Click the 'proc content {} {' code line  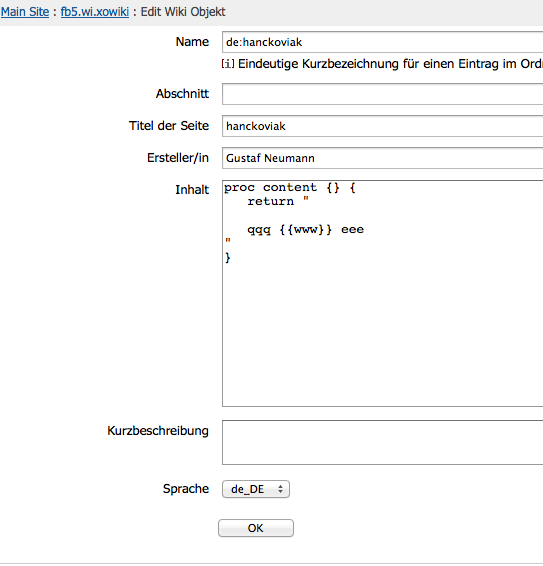pos(290,188)
